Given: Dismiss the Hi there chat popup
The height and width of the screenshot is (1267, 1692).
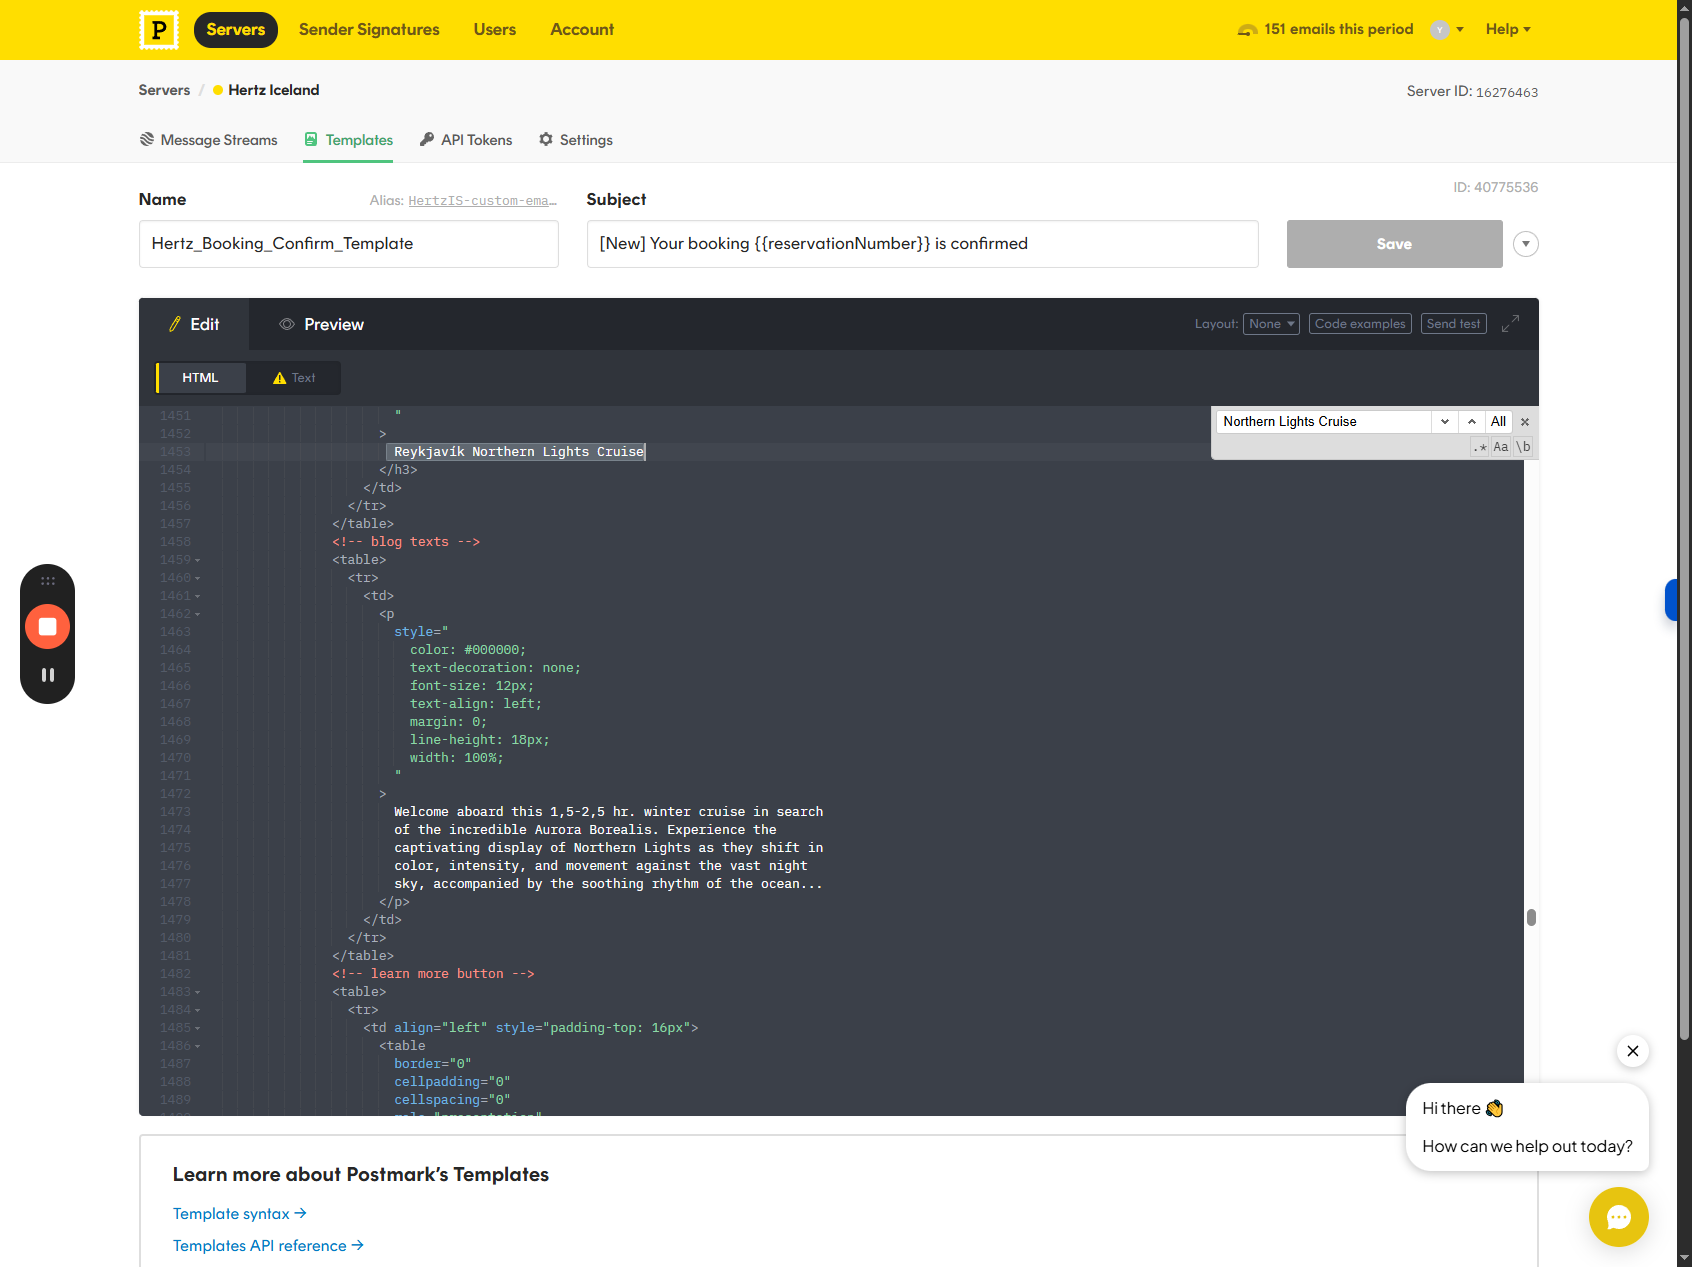Looking at the screenshot, I should pyautogui.click(x=1633, y=1051).
